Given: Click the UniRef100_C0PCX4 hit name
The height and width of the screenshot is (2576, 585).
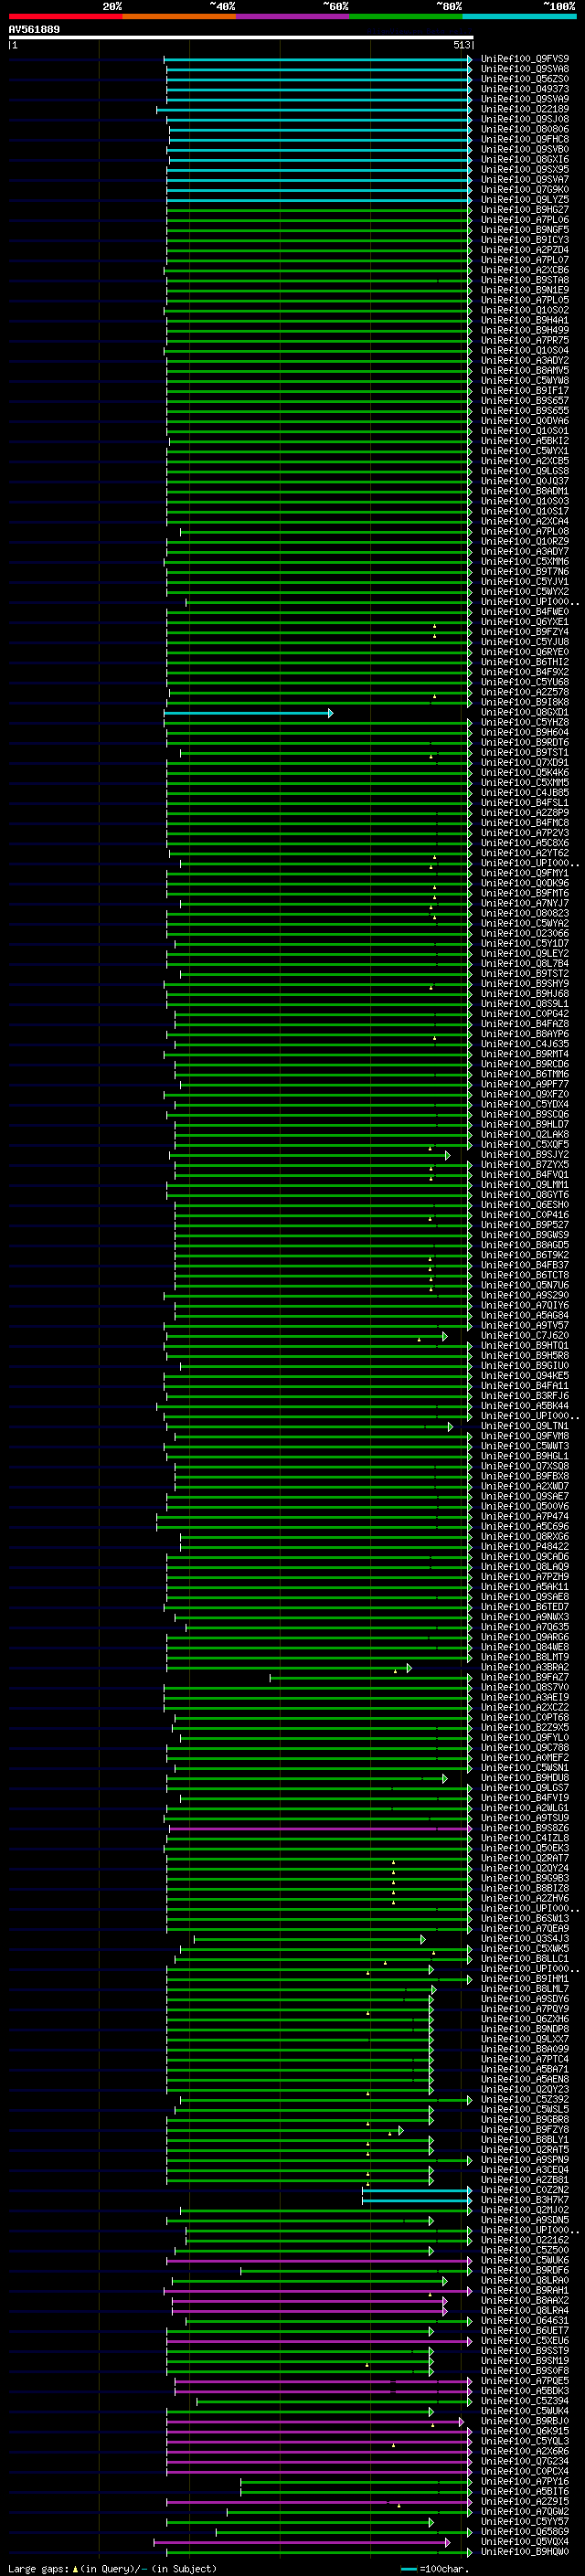Looking at the screenshot, I should coord(525,2471).
